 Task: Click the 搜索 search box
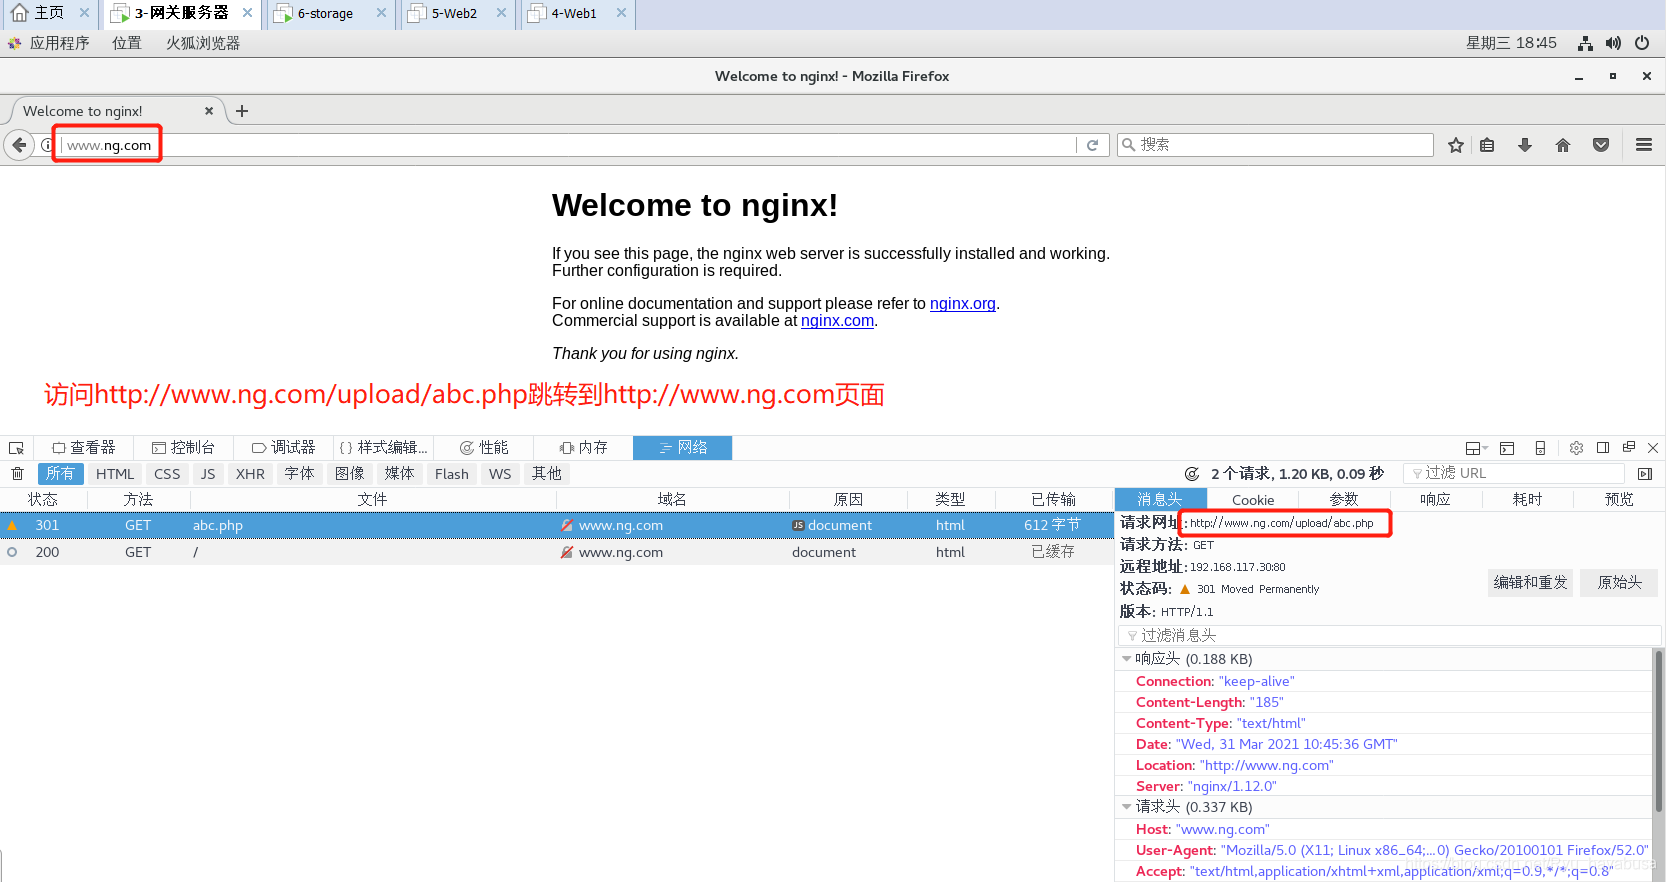point(1275,145)
